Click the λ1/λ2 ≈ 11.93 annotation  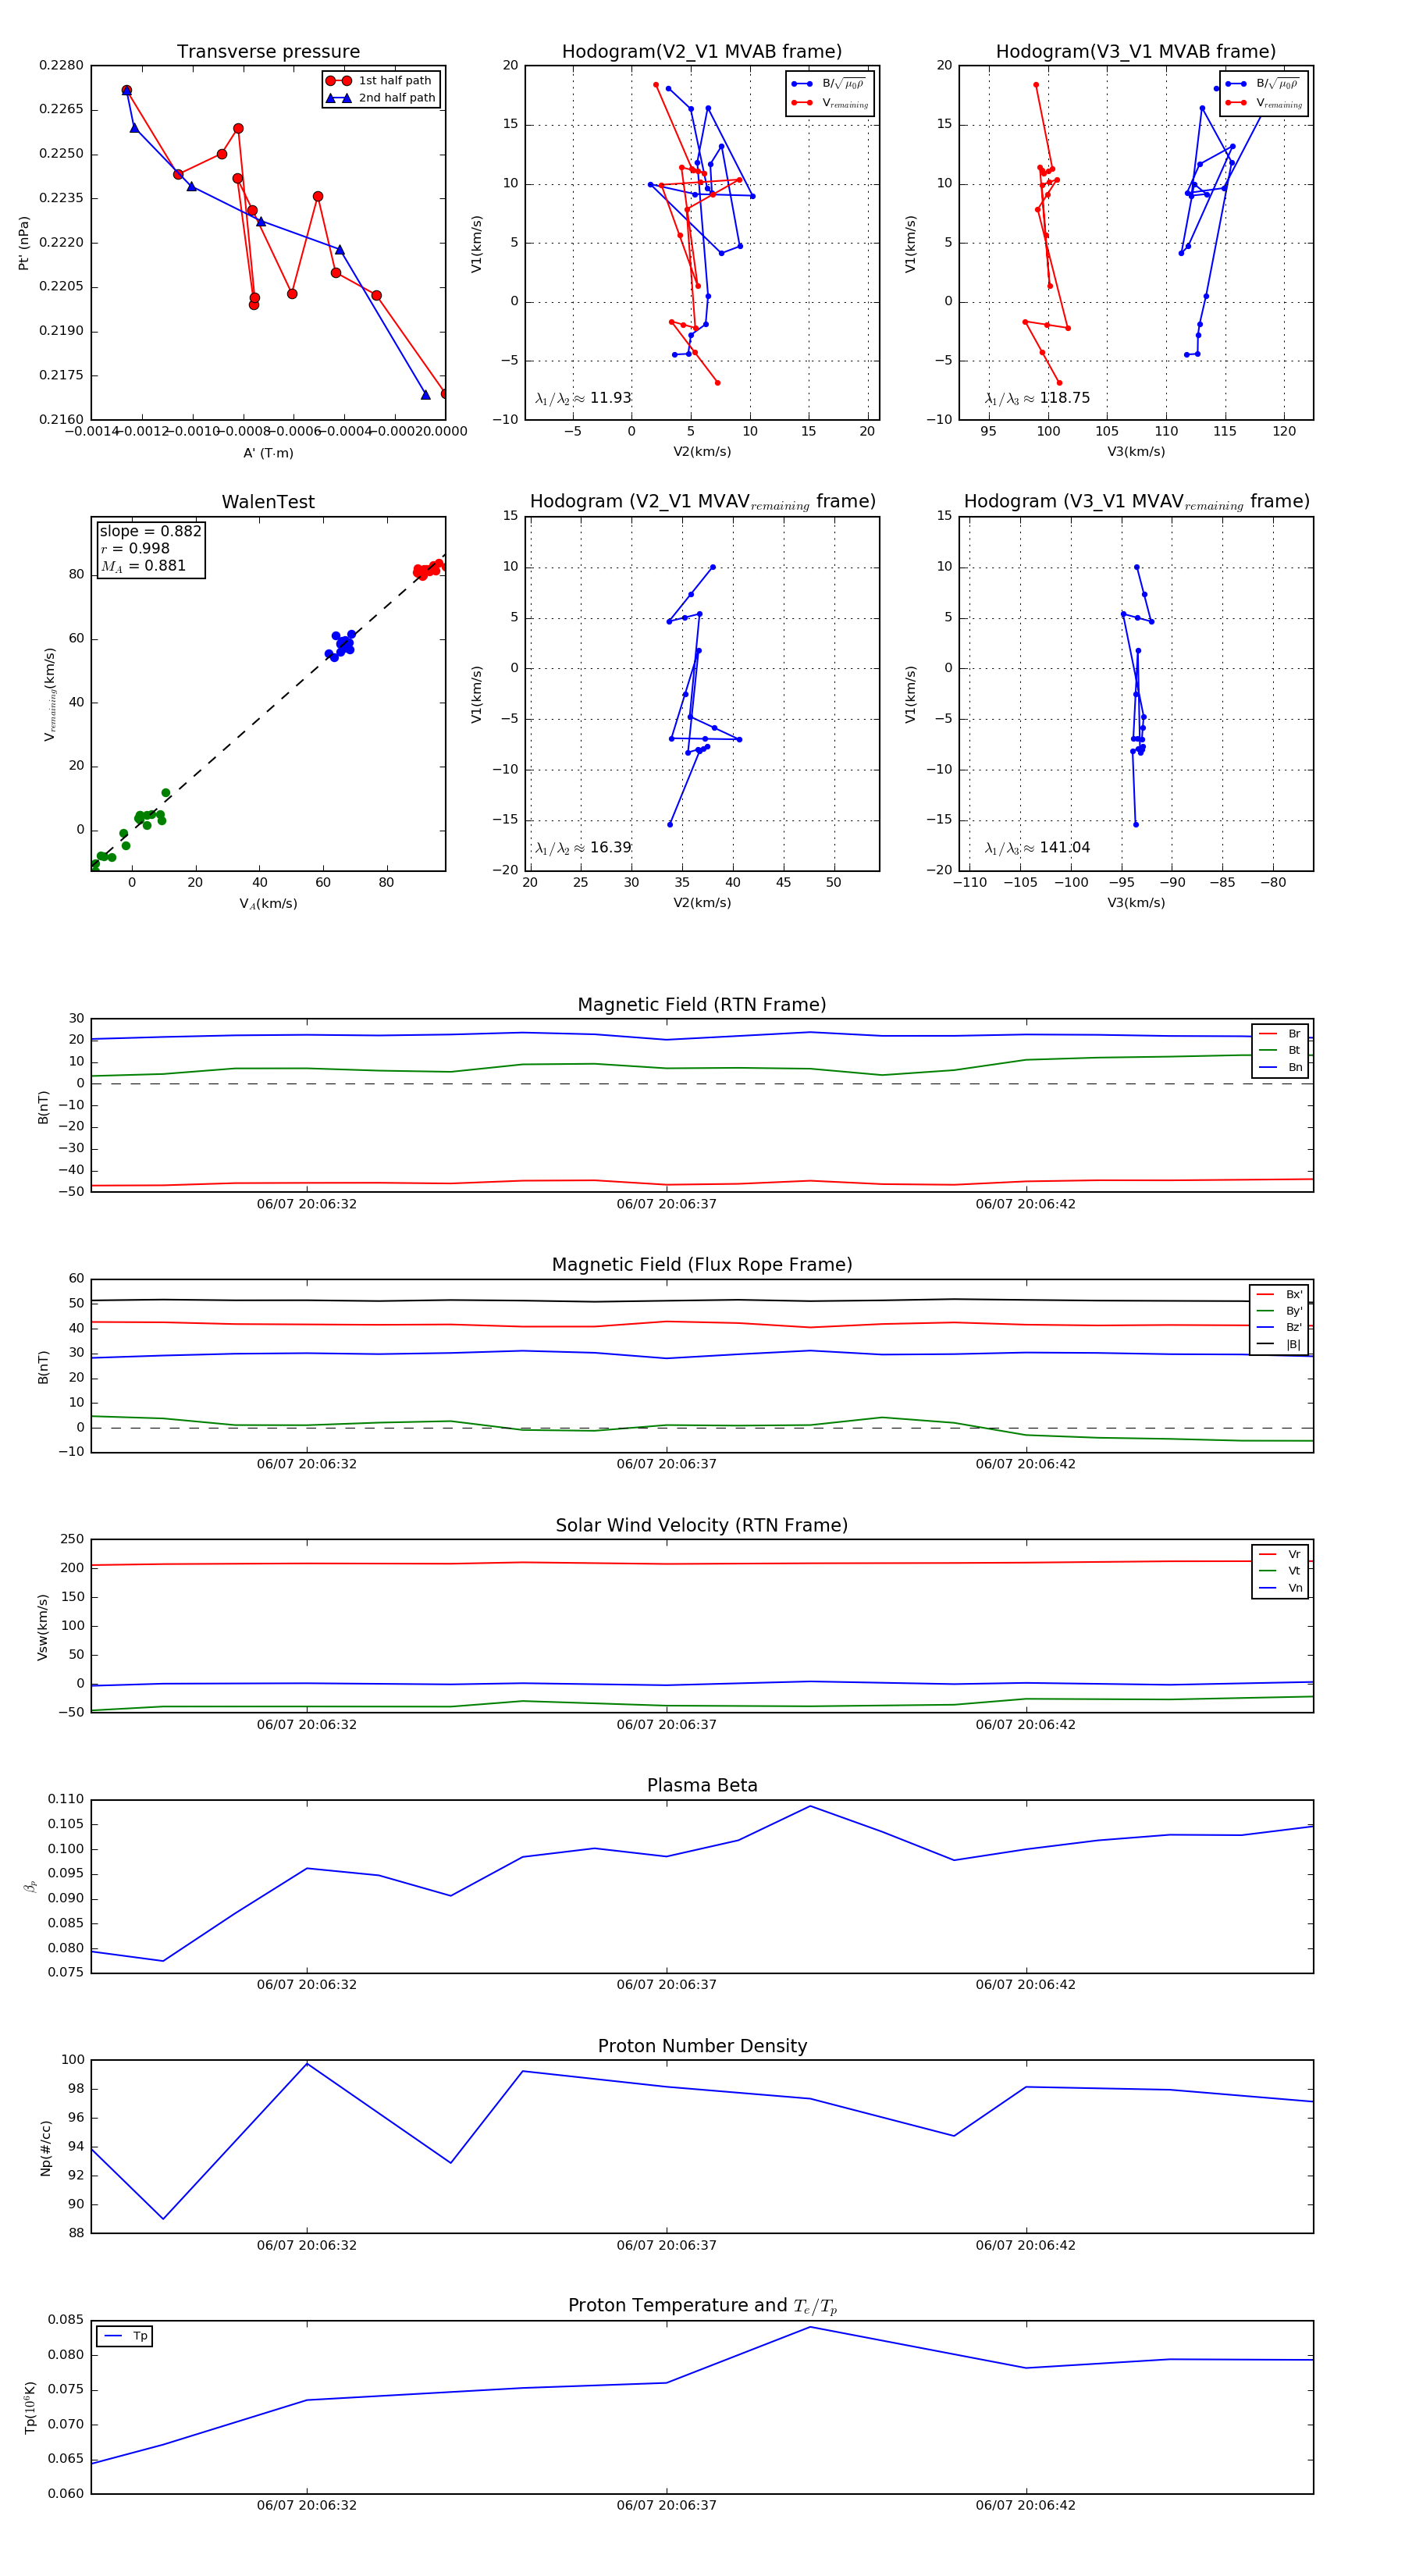point(583,398)
